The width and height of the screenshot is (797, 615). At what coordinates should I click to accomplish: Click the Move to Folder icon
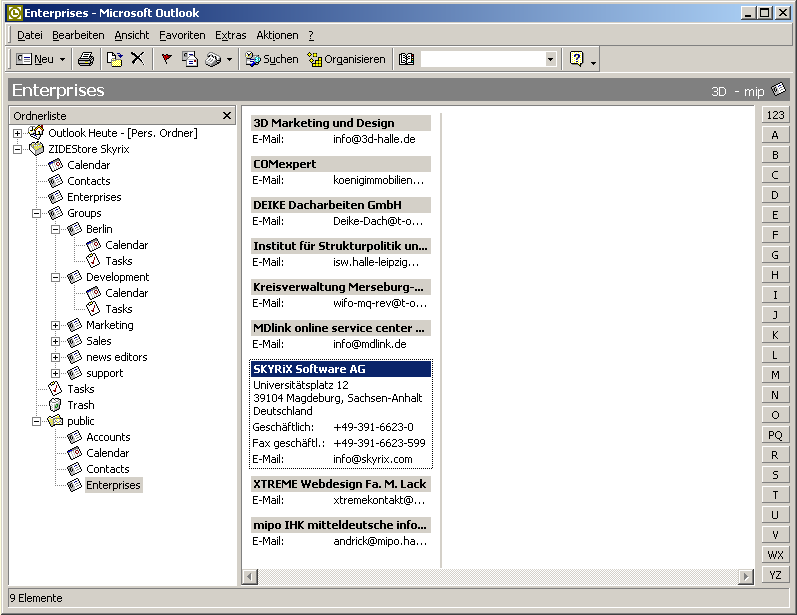click(114, 59)
